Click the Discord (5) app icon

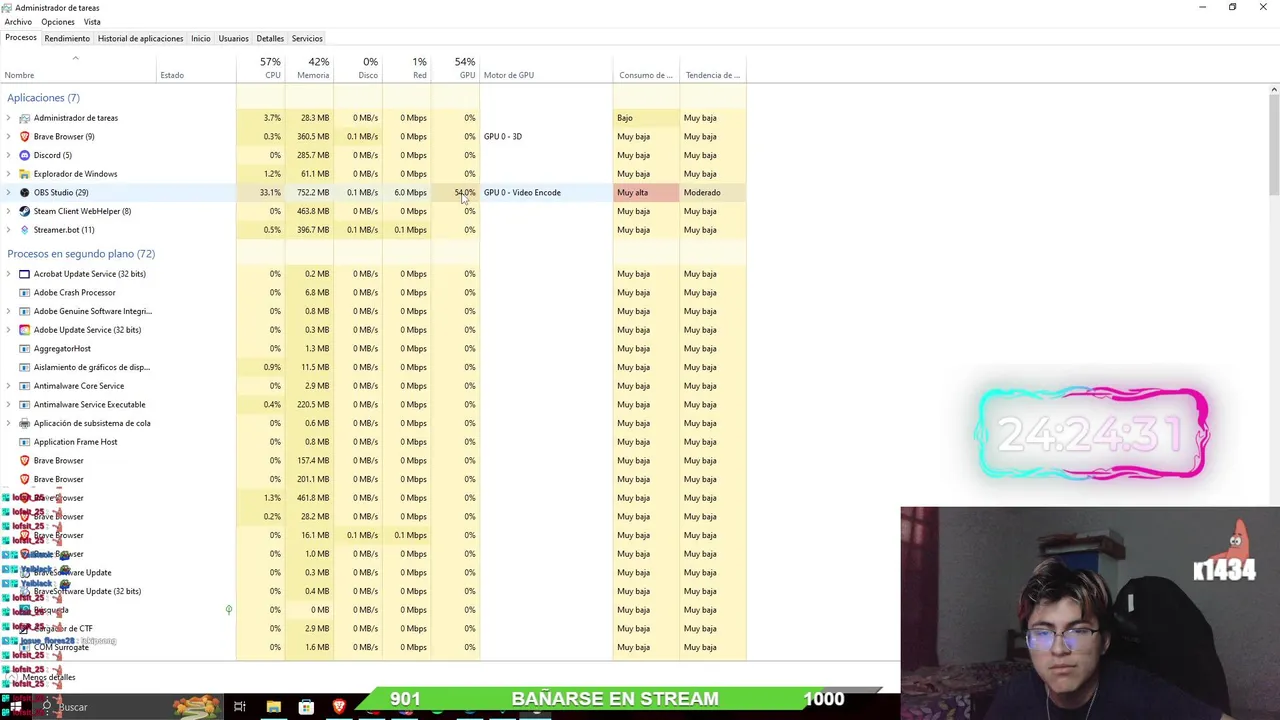(x=25, y=155)
